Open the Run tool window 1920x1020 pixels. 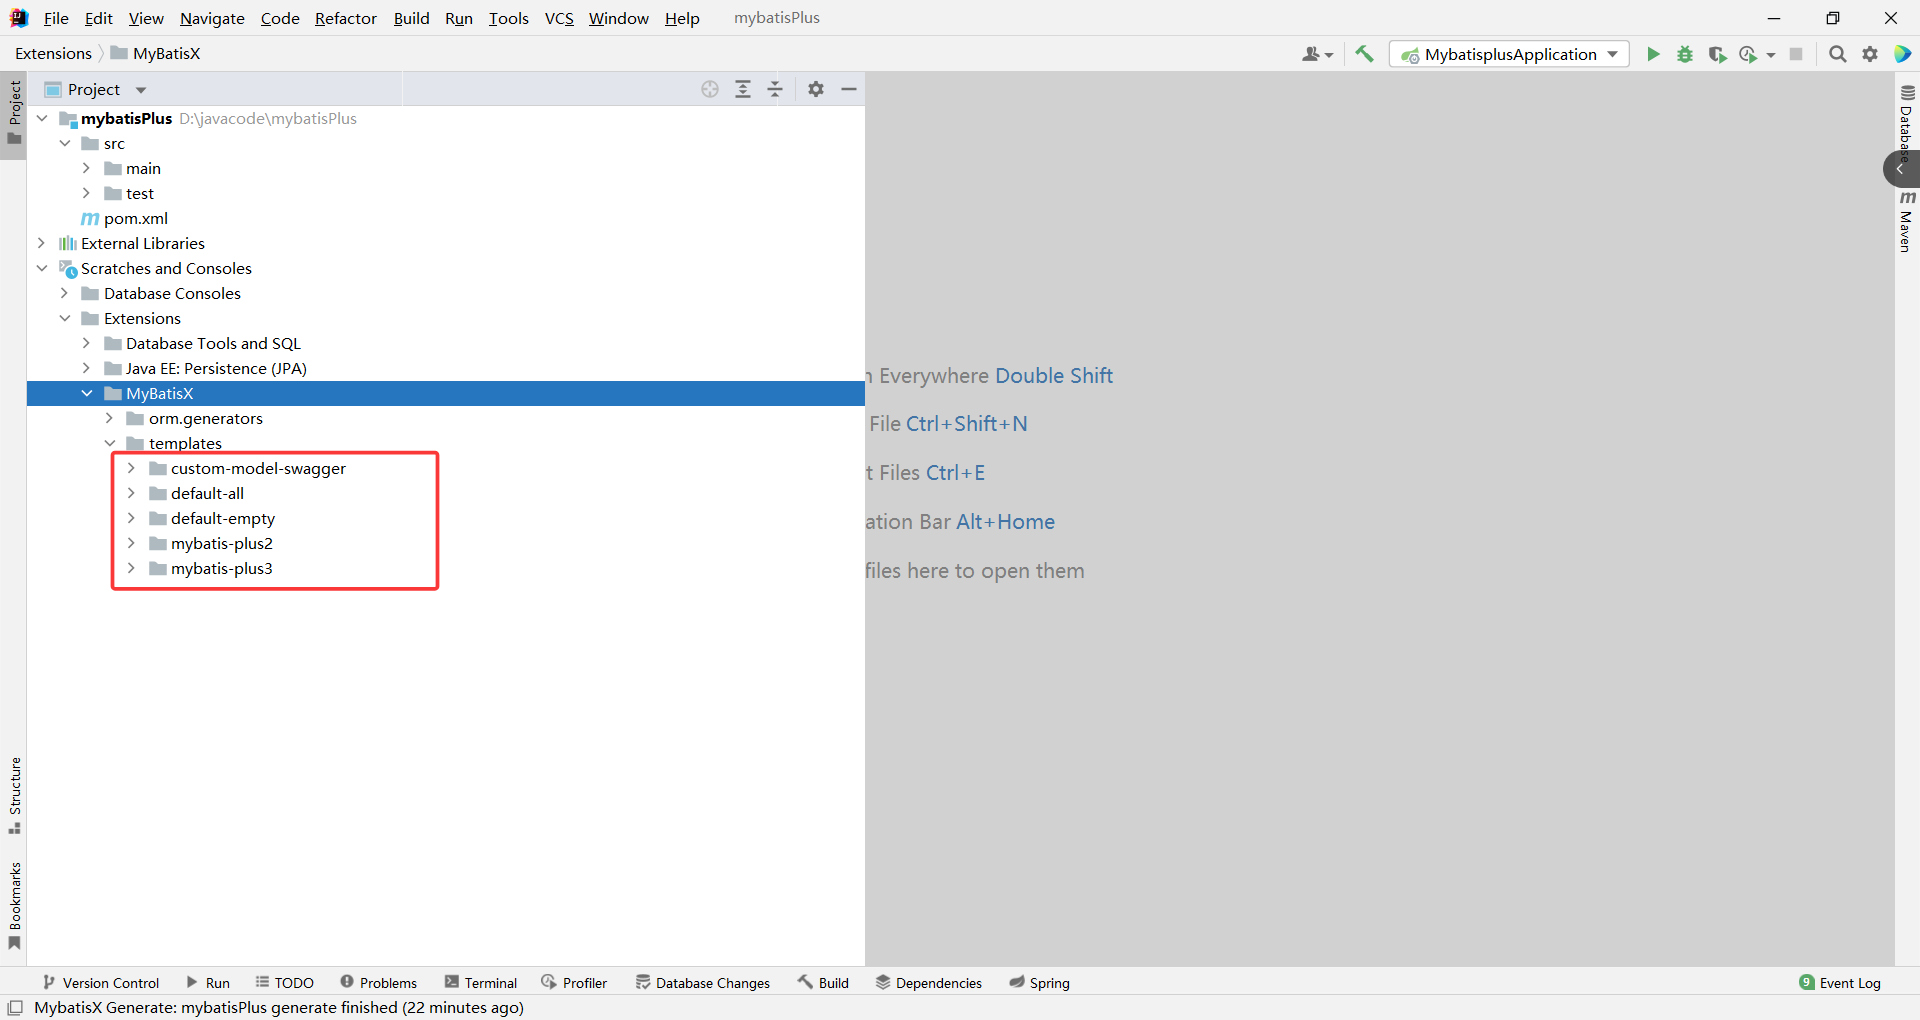coord(208,983)
